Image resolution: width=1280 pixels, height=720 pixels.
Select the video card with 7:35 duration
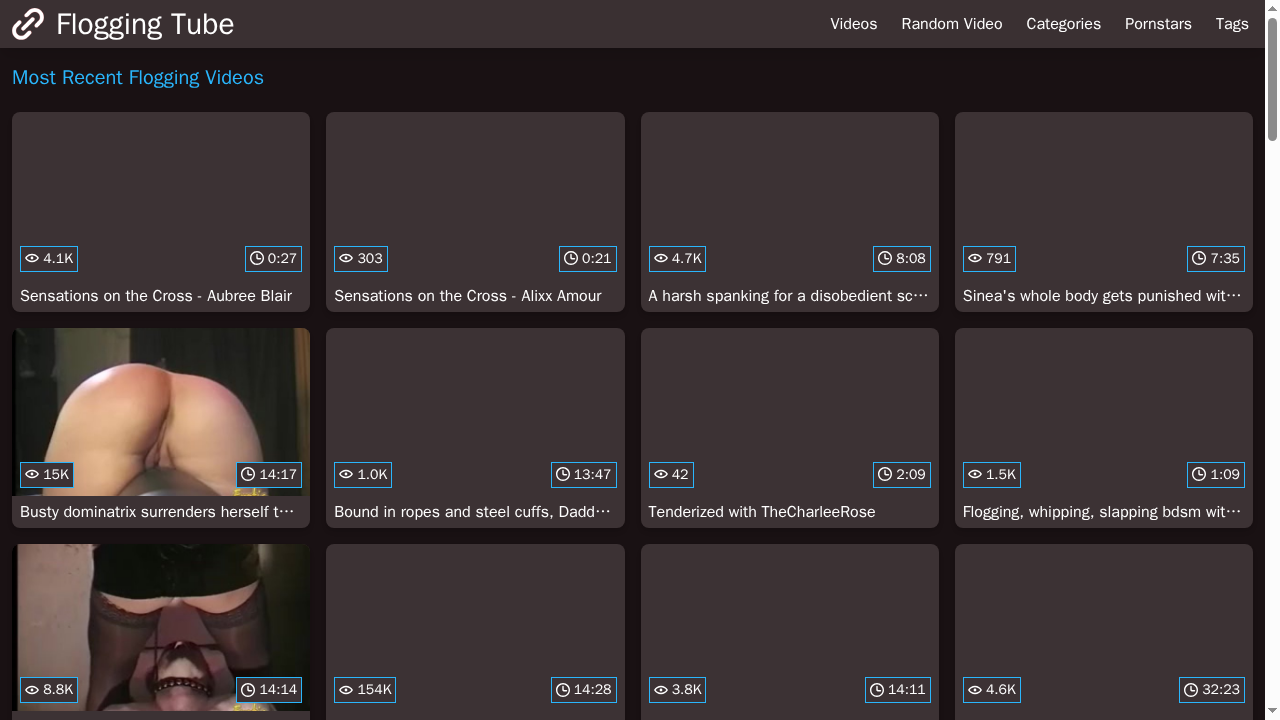[1103, 190]
